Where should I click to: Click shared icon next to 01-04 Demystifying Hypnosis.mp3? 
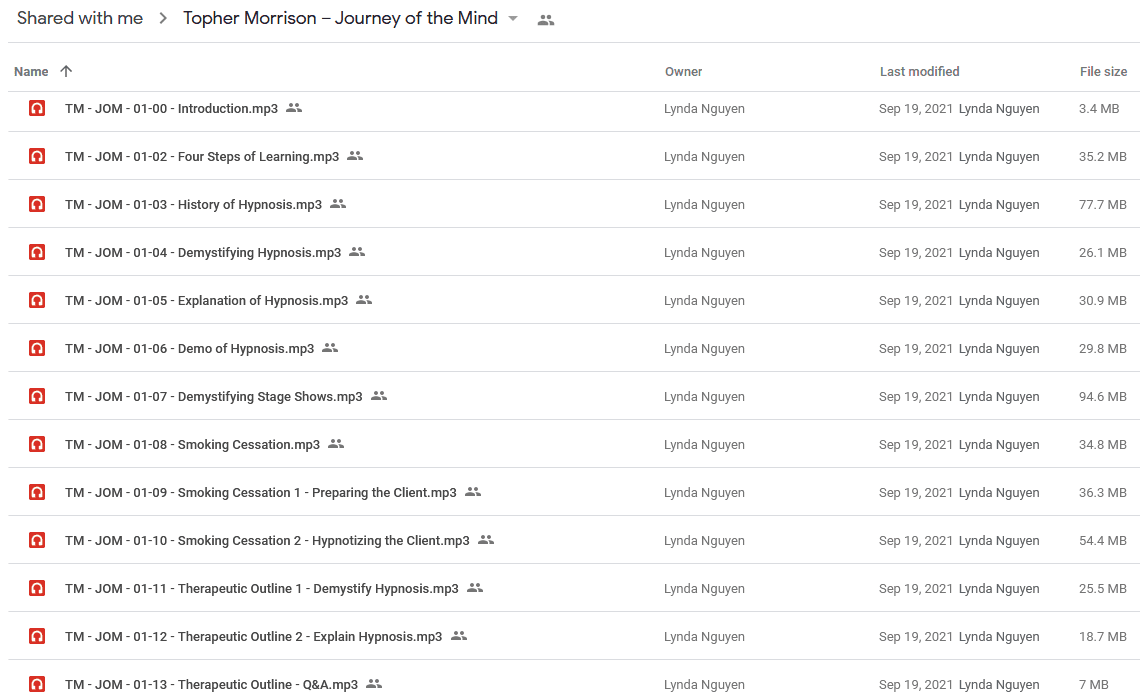click(x=357, y=251)
